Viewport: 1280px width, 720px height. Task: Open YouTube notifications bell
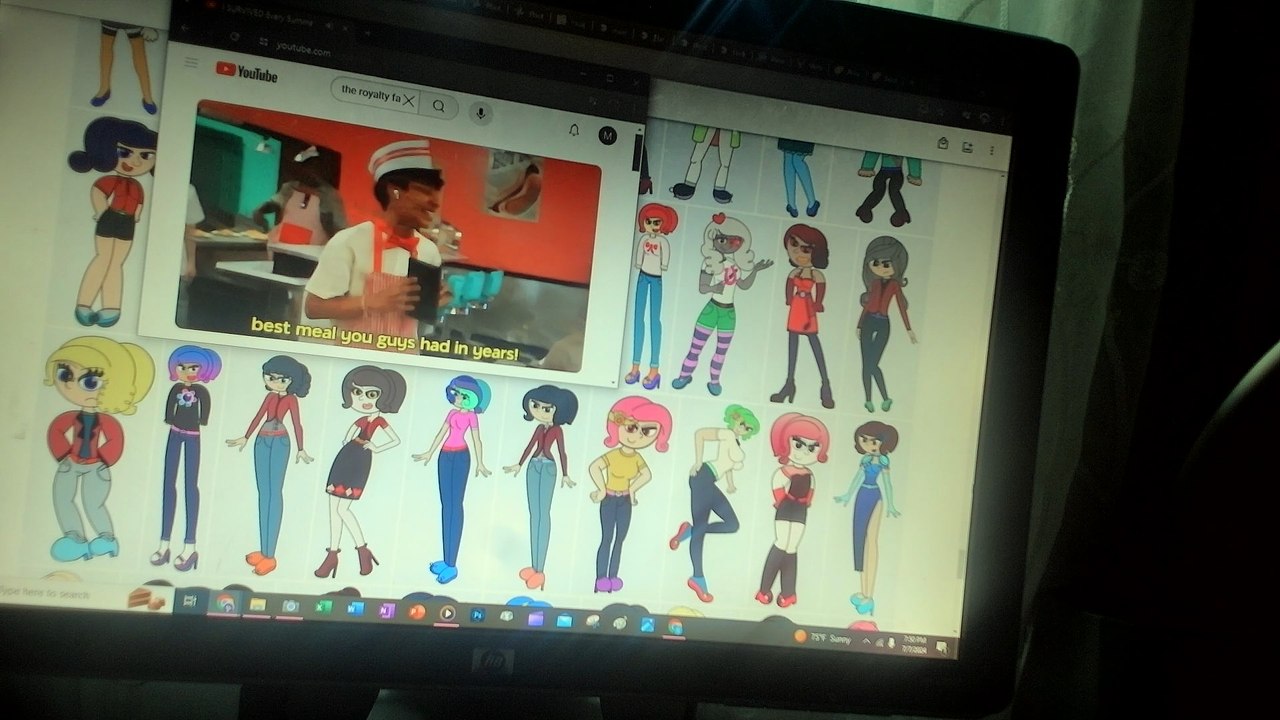point(574,129)
